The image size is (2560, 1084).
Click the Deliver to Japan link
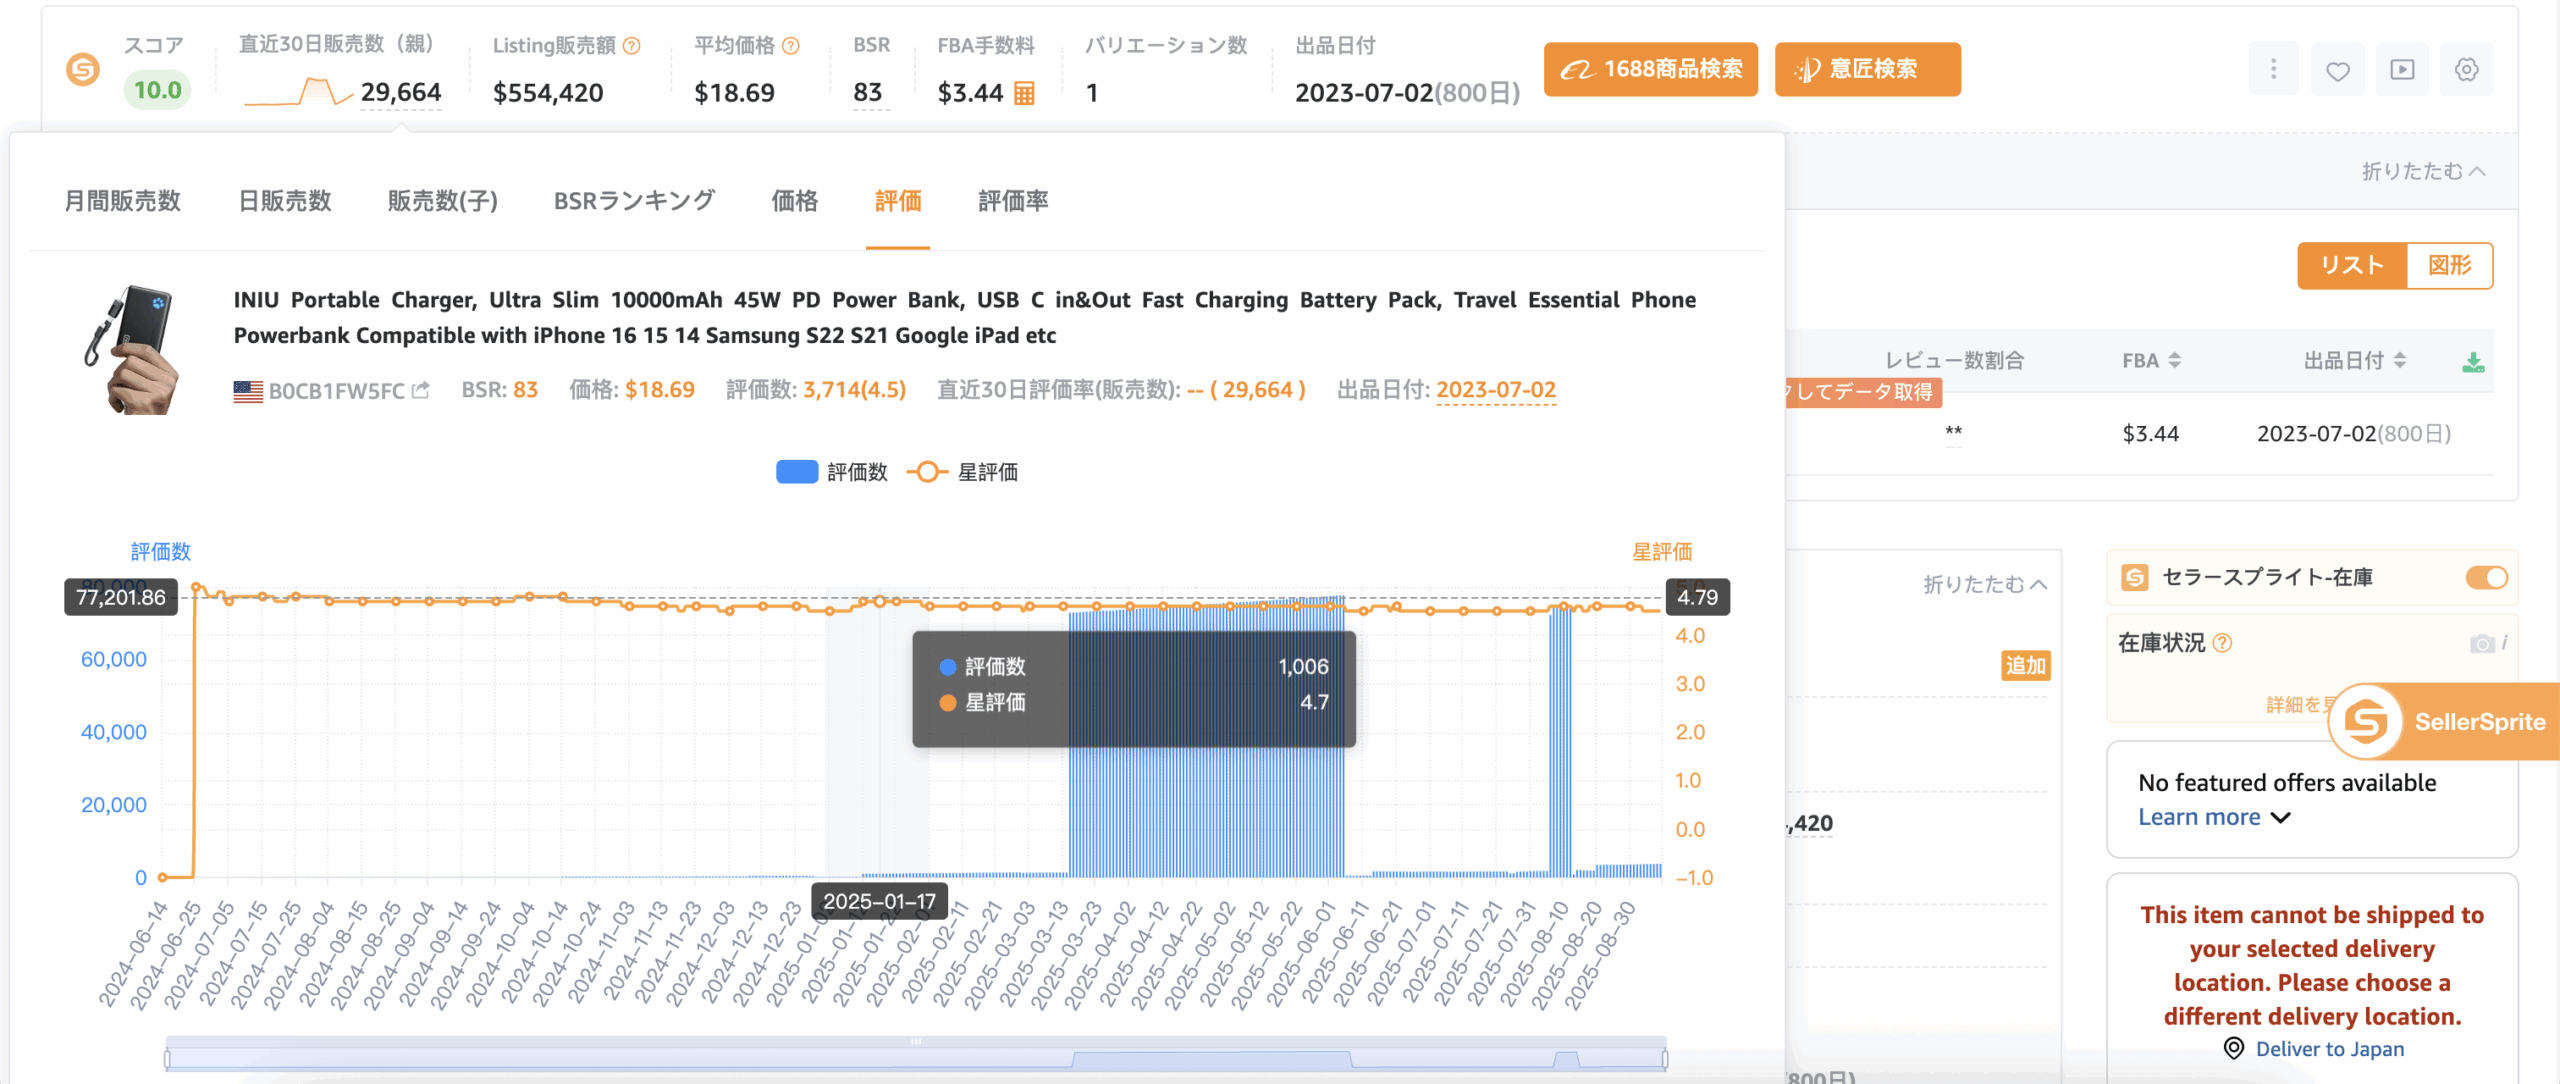click(2329, 1049)
